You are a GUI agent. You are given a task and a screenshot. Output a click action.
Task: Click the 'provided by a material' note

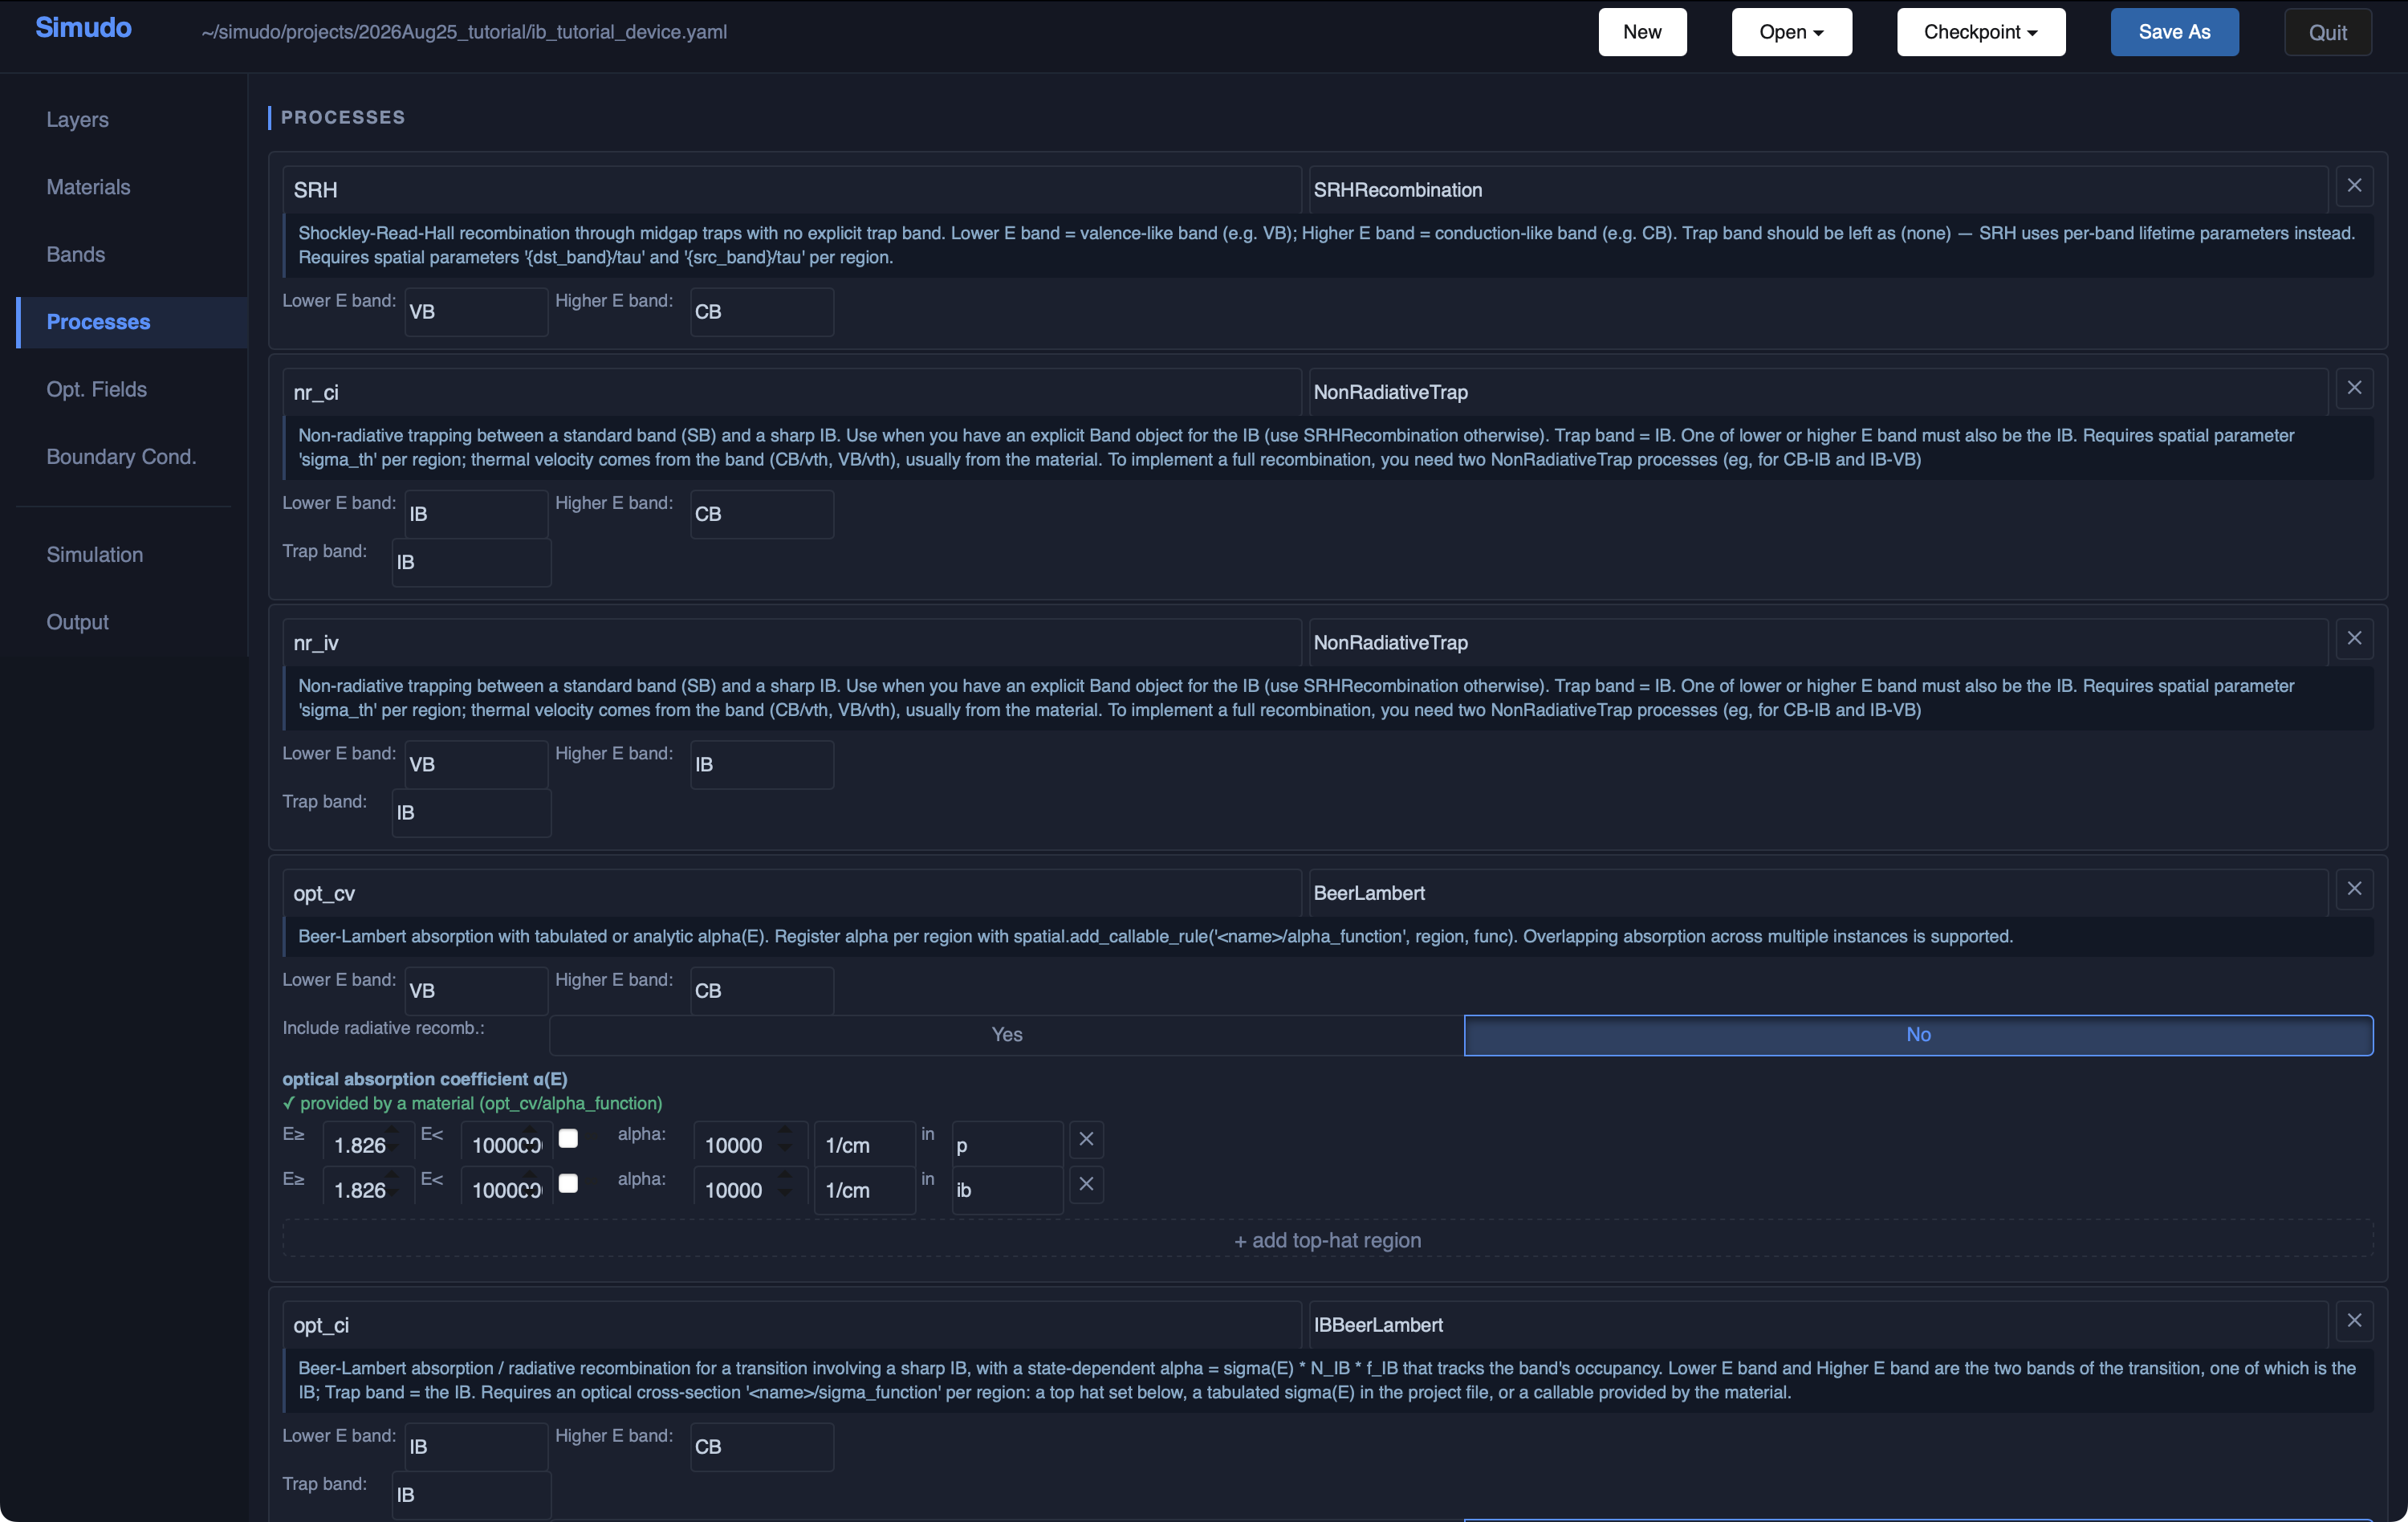[x=472, y=1103]
